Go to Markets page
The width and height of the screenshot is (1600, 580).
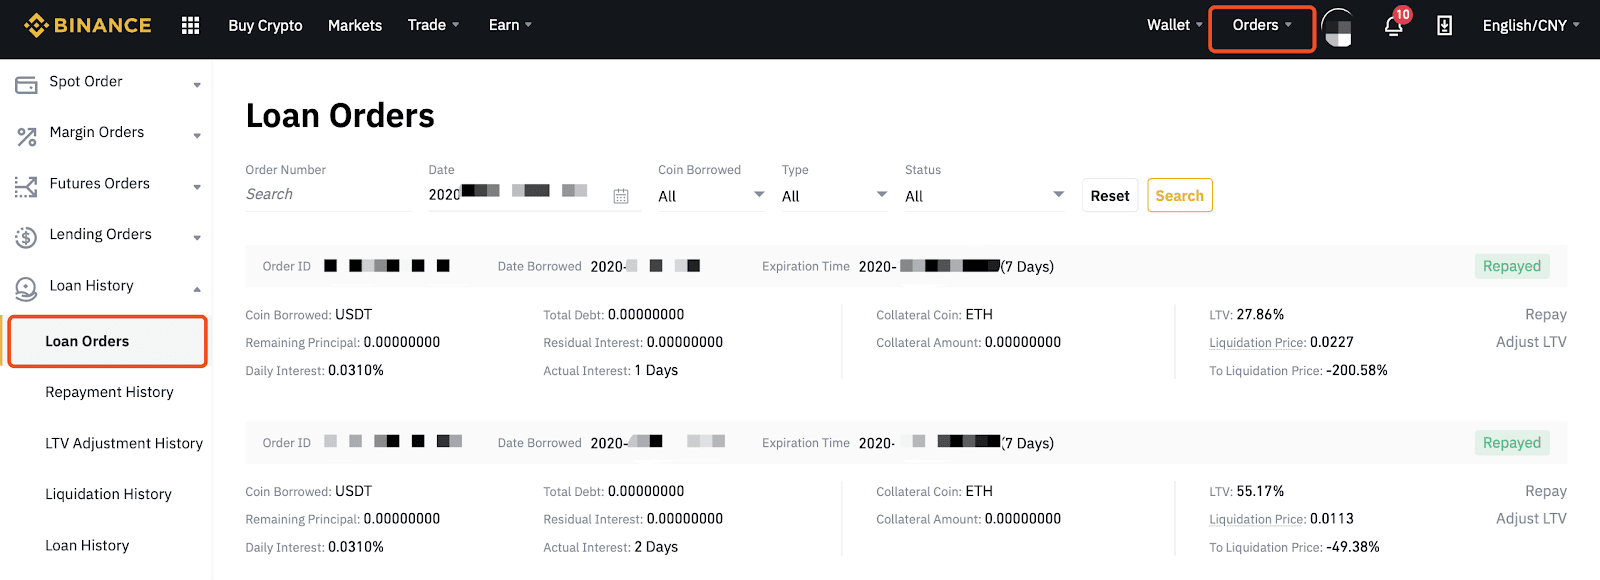355,26
